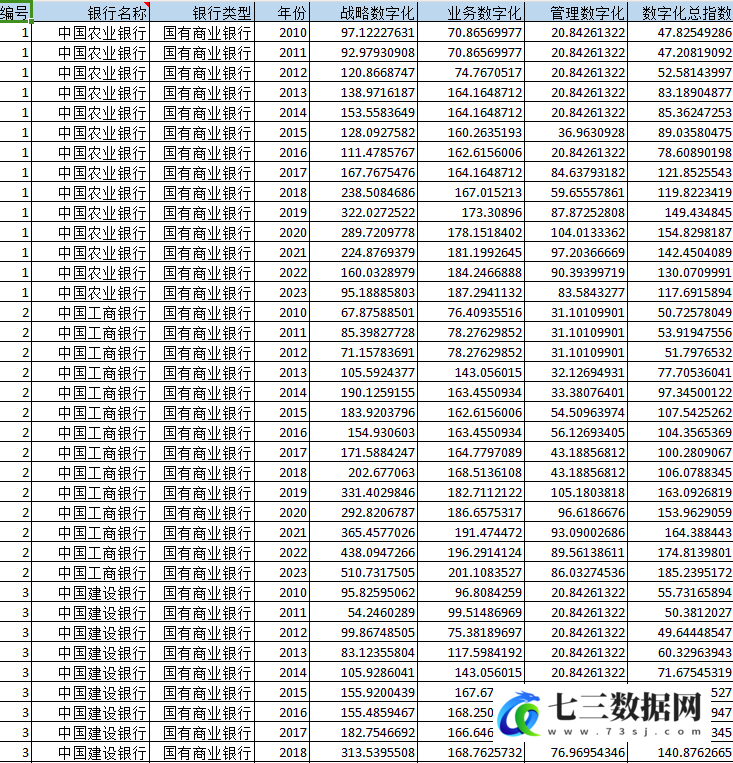Viewport: 733px width, 763px height.
Task: Click the cell with value 78.60890198
Action: pyautogui.click(x=680, y=152)
